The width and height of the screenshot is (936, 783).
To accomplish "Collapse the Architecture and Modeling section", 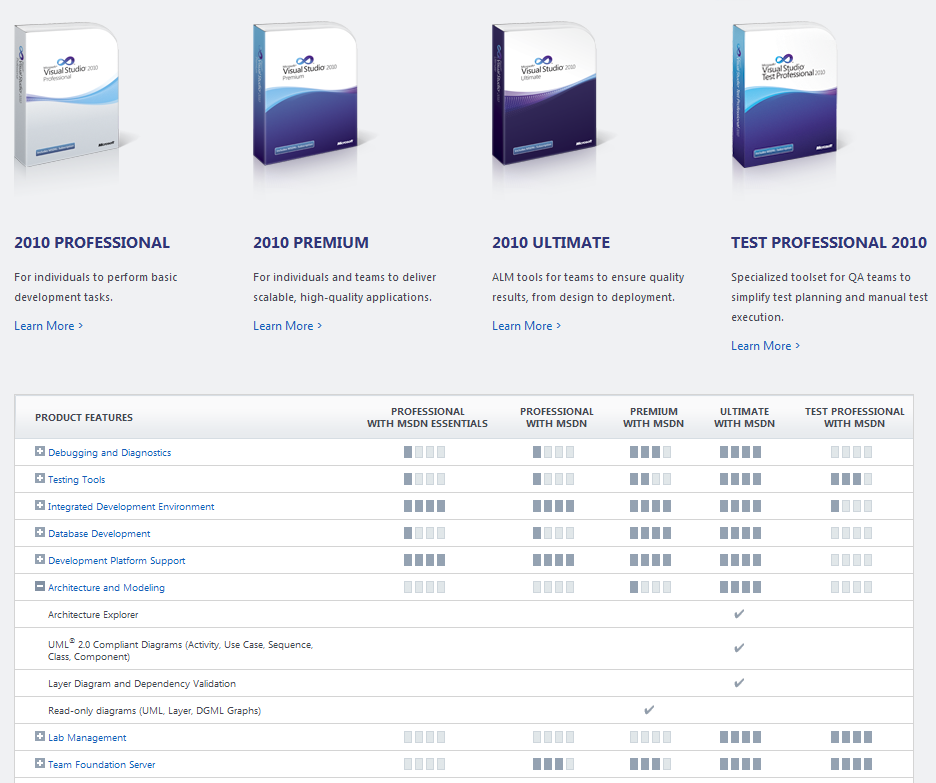I will click(x=40, y=587).
